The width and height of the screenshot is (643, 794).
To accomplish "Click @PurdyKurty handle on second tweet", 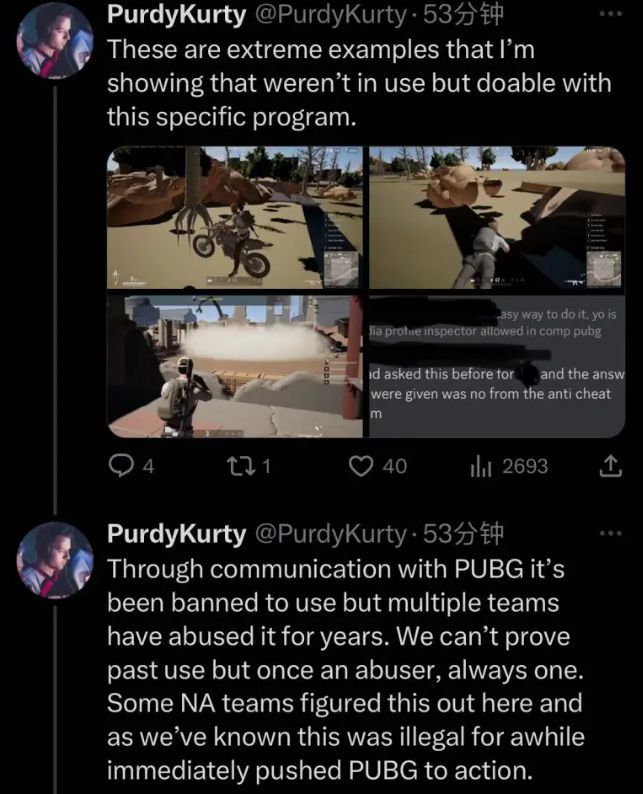I will point(330,534).
